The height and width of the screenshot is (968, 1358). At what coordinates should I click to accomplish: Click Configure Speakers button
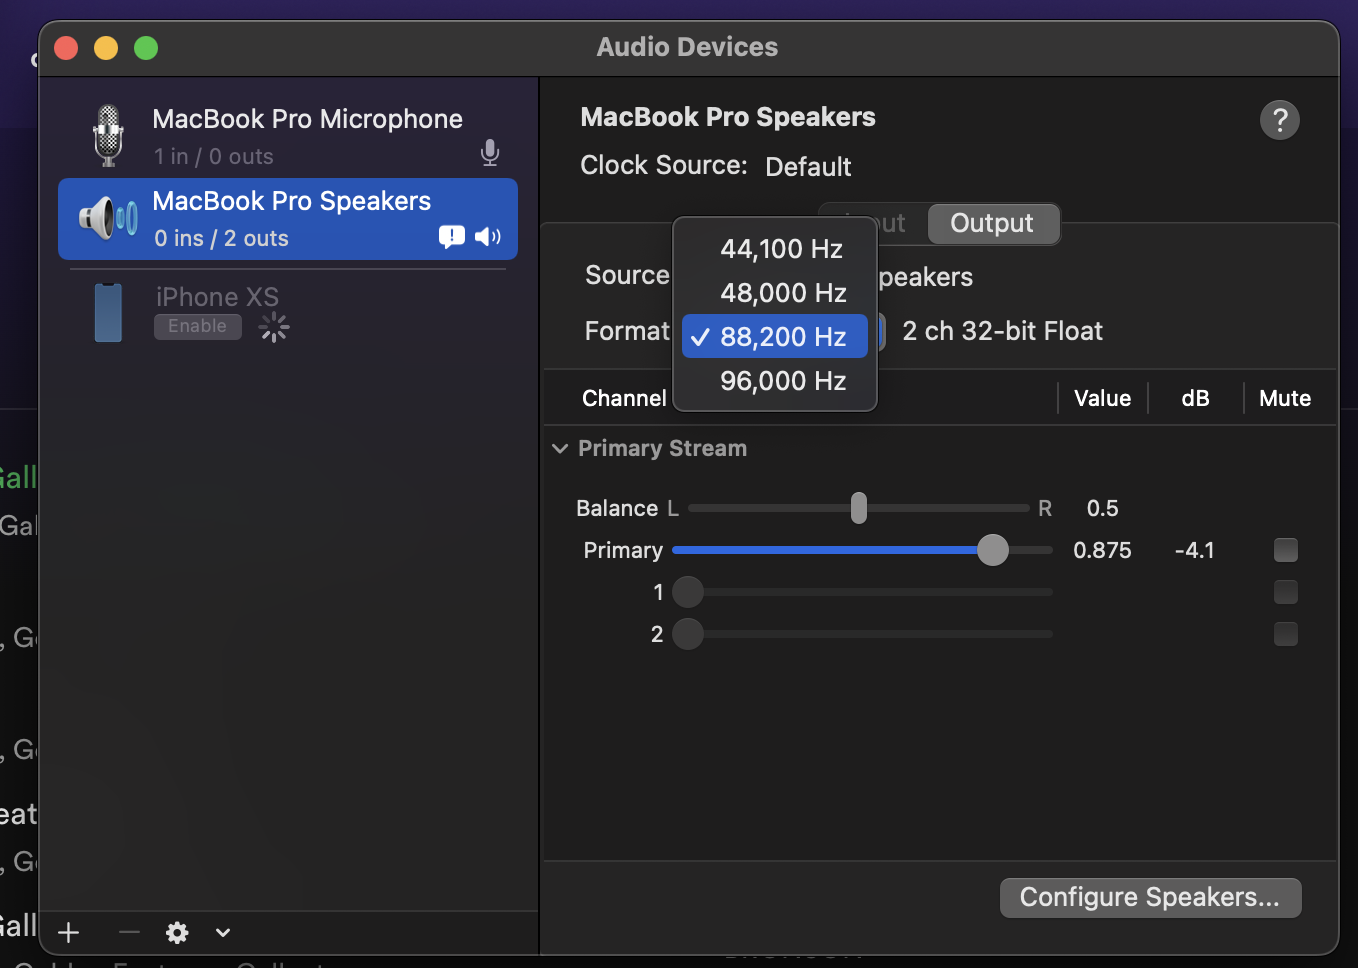[1150, 898]
